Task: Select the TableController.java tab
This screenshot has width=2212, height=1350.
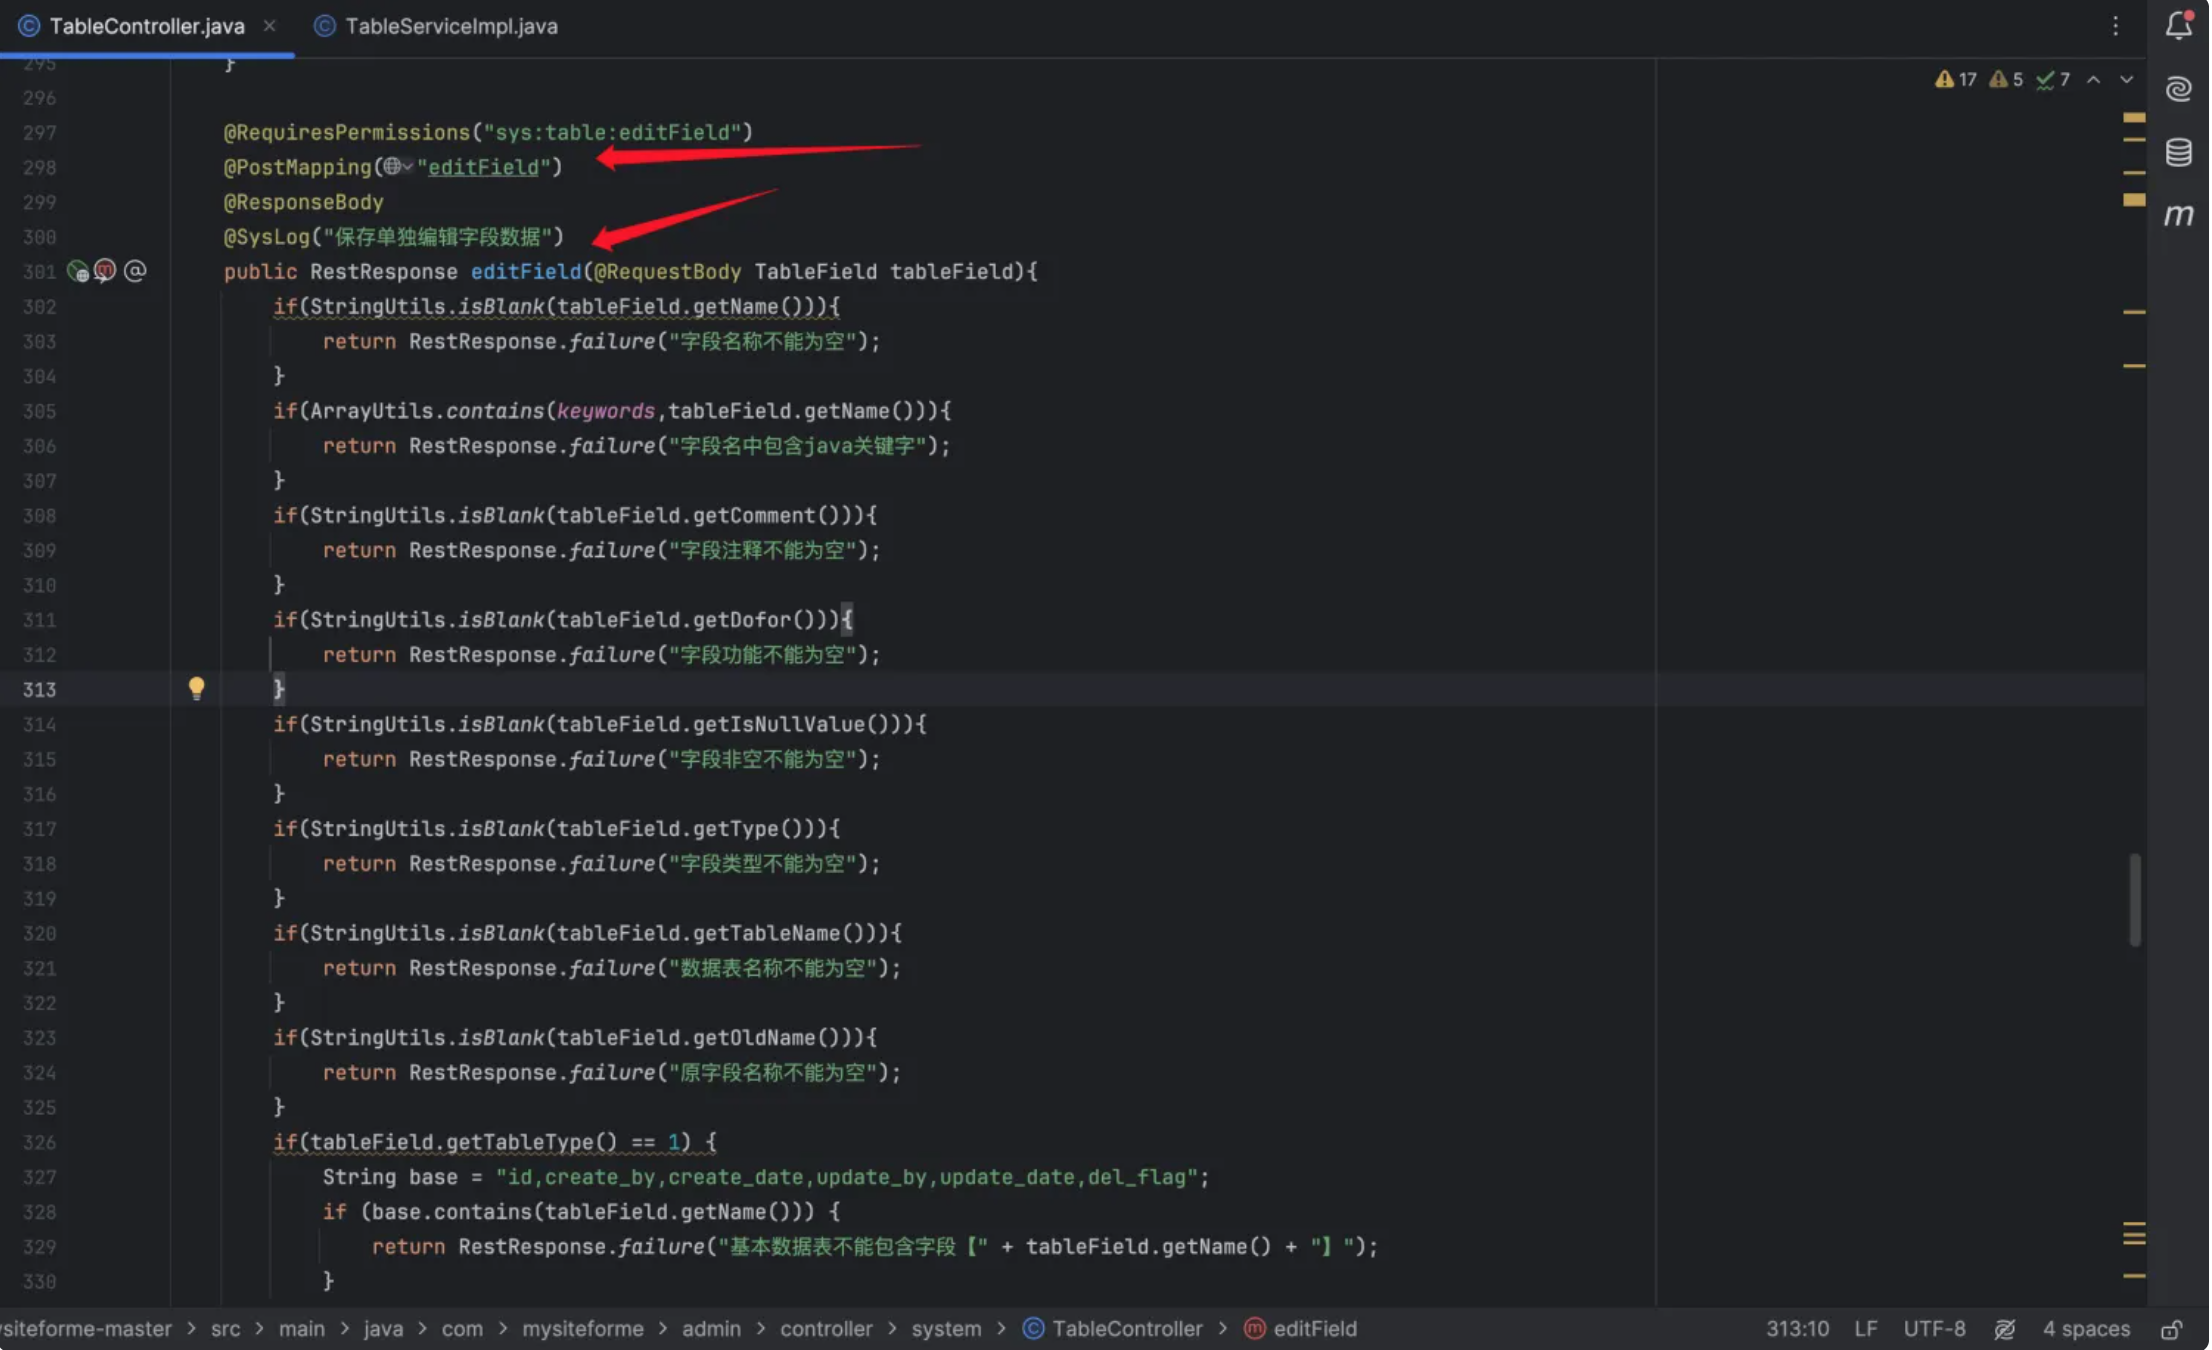Action: 147,26
